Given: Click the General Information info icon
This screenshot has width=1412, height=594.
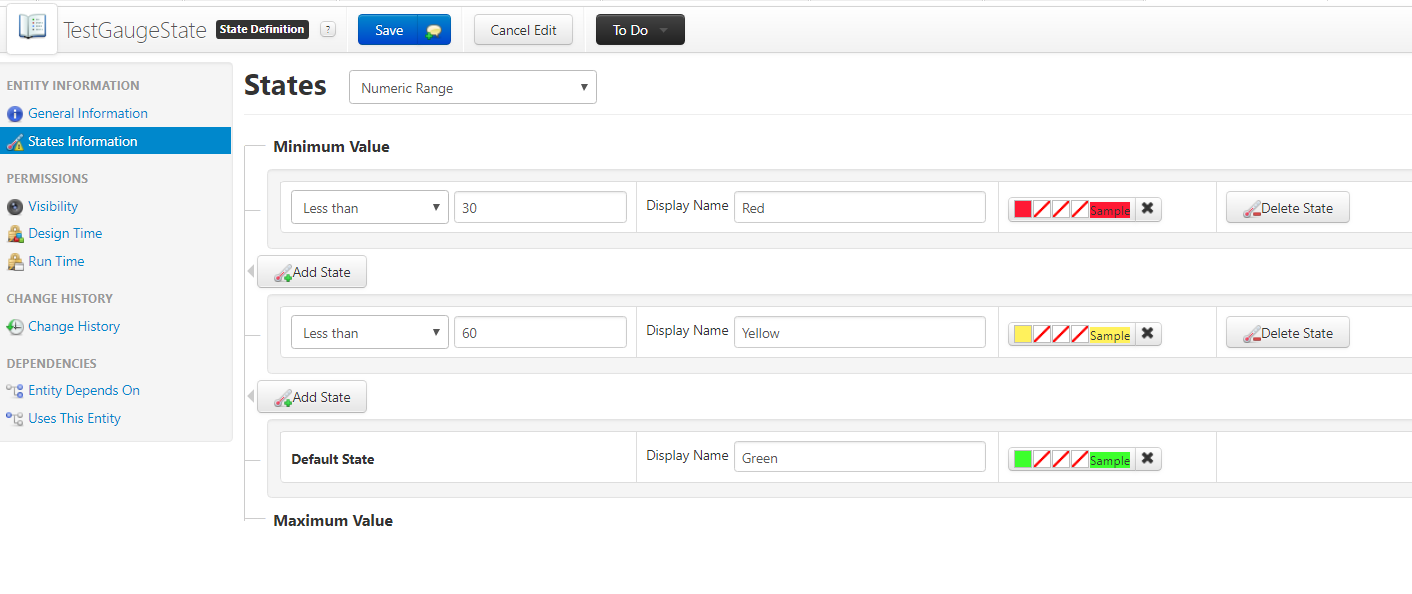Looking at the screenshot, I should (x=15, y=114).
